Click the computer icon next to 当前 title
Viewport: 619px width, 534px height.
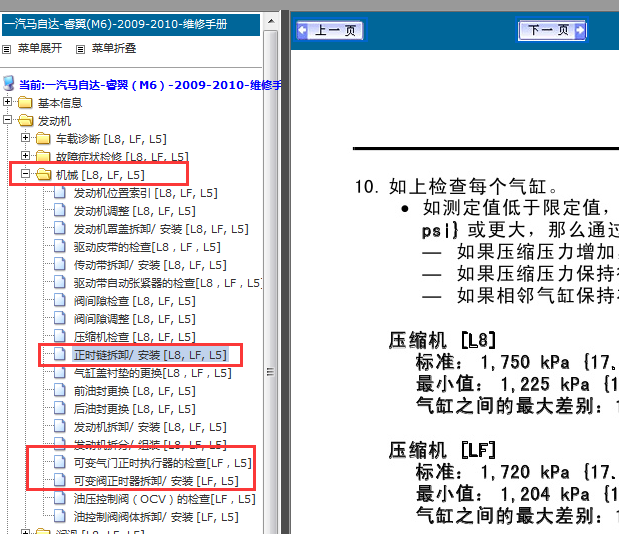point(9,84)
